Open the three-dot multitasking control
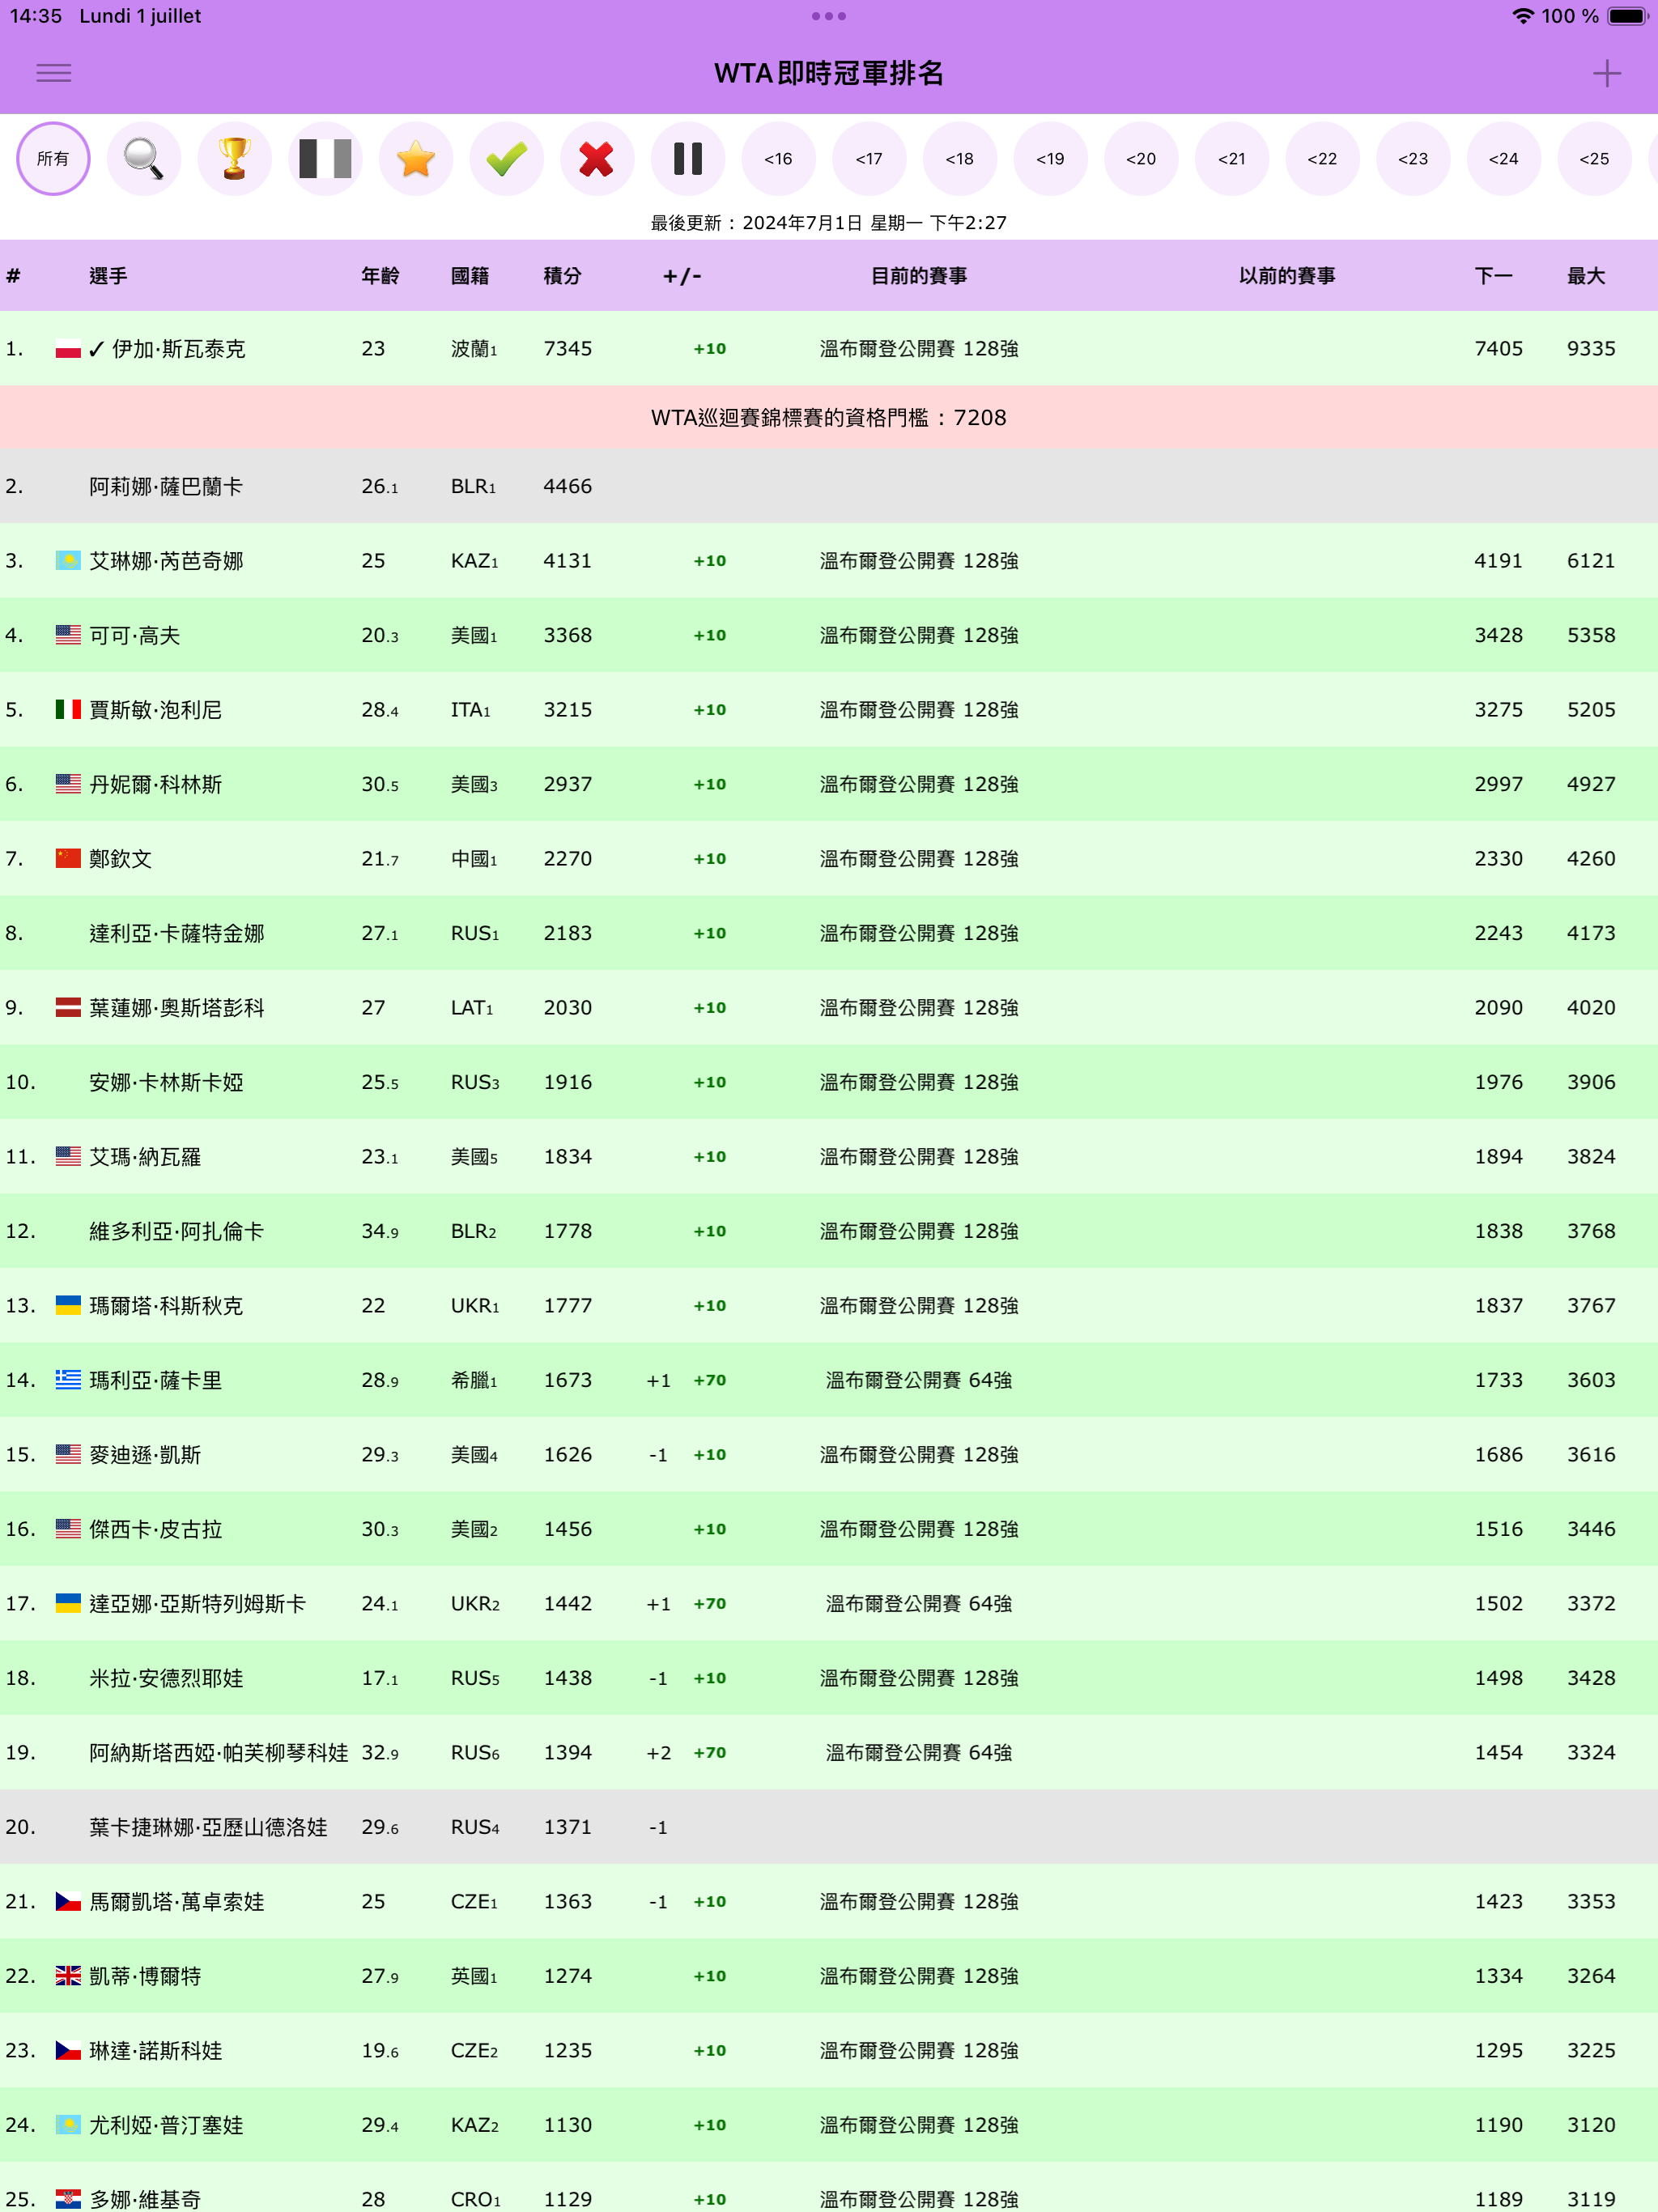1658x2212 pixels. (829, 16)
